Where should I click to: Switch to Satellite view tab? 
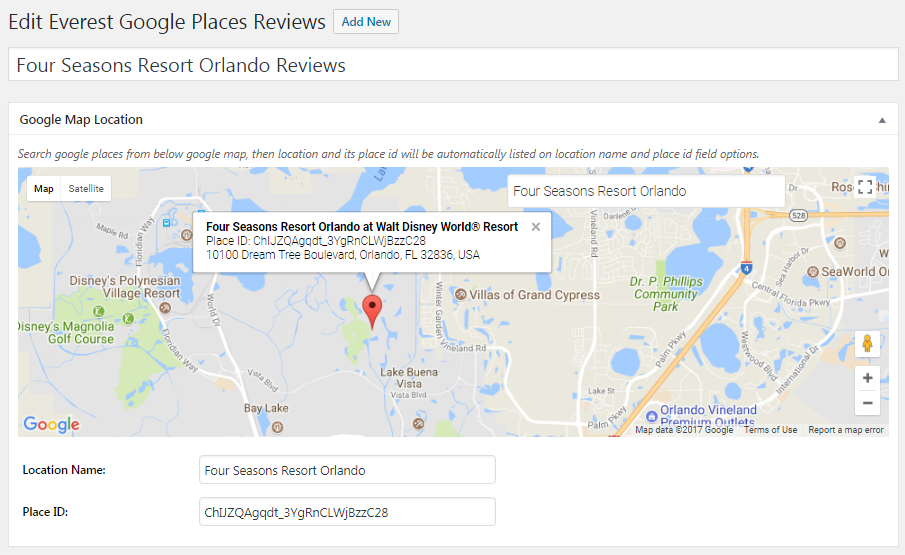(86, 189)
